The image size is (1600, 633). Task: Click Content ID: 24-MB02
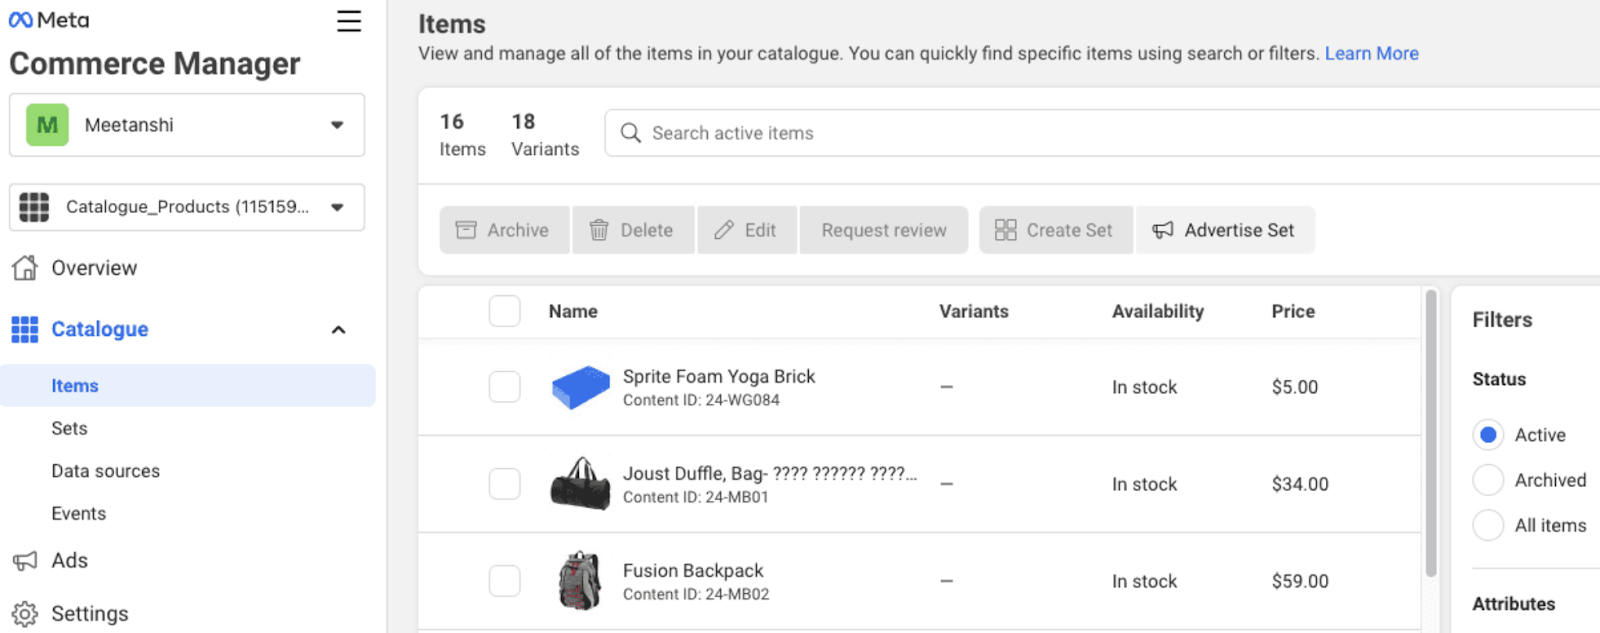(696, 594)
